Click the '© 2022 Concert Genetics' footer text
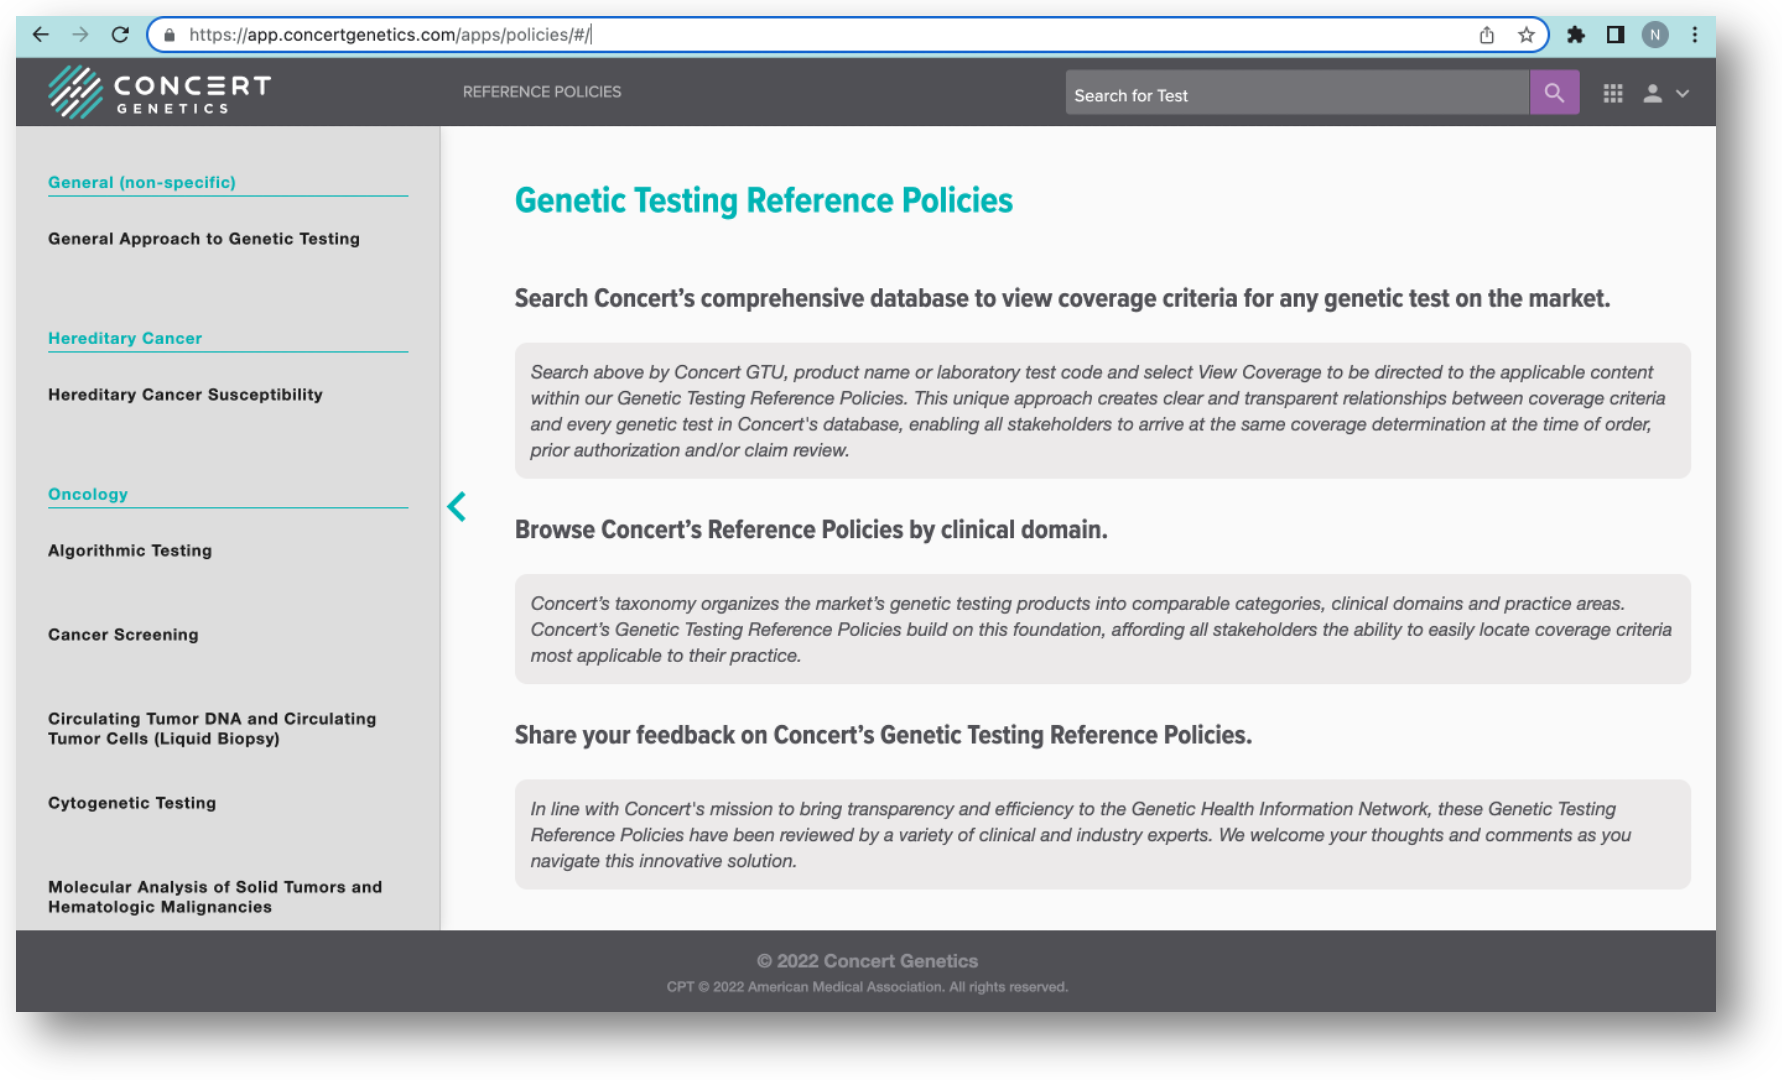The width and height of the screenshot is (1782, 1080). coord(867,961)
